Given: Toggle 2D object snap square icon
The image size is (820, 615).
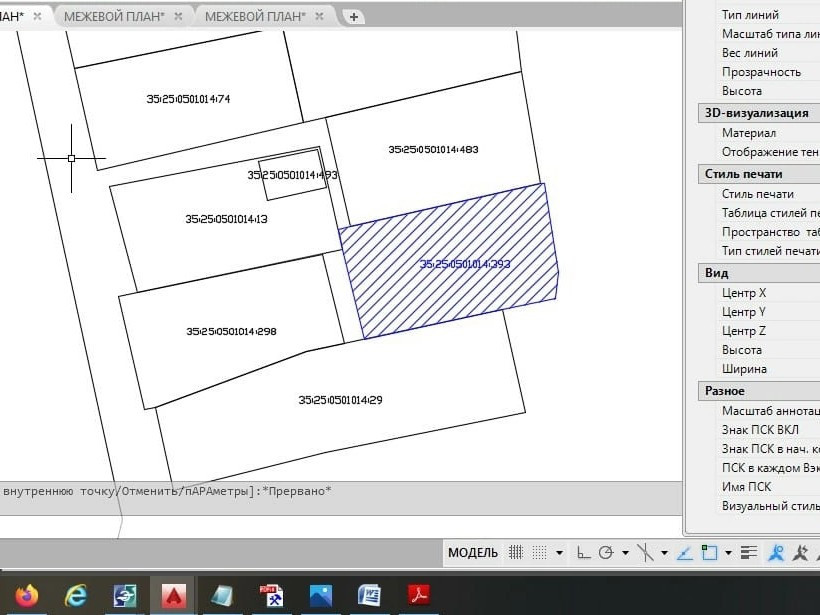Looking at the screenshot, I should click(x=709, y=552).
